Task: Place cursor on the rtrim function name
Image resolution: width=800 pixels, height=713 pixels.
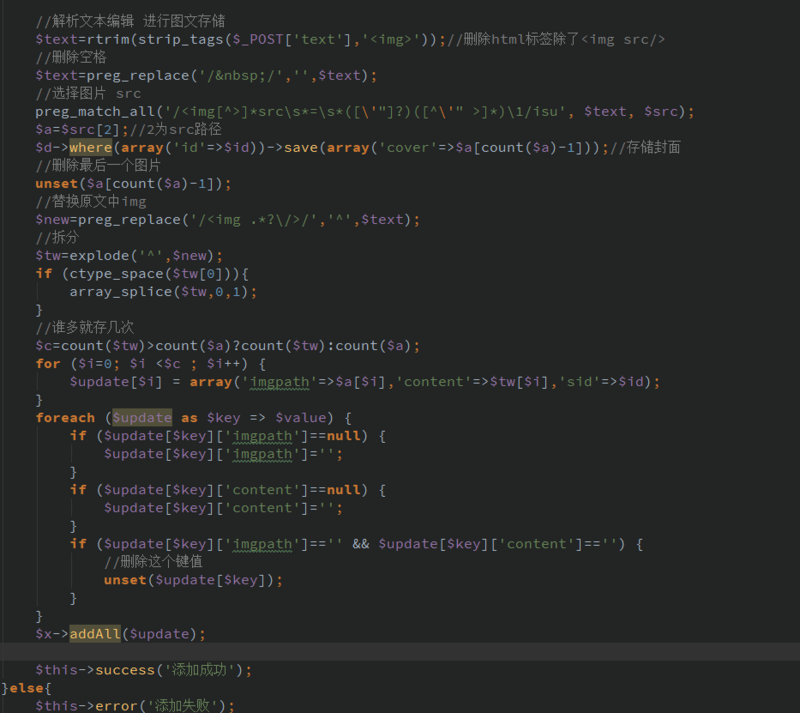Action: (x=108, y=39)
